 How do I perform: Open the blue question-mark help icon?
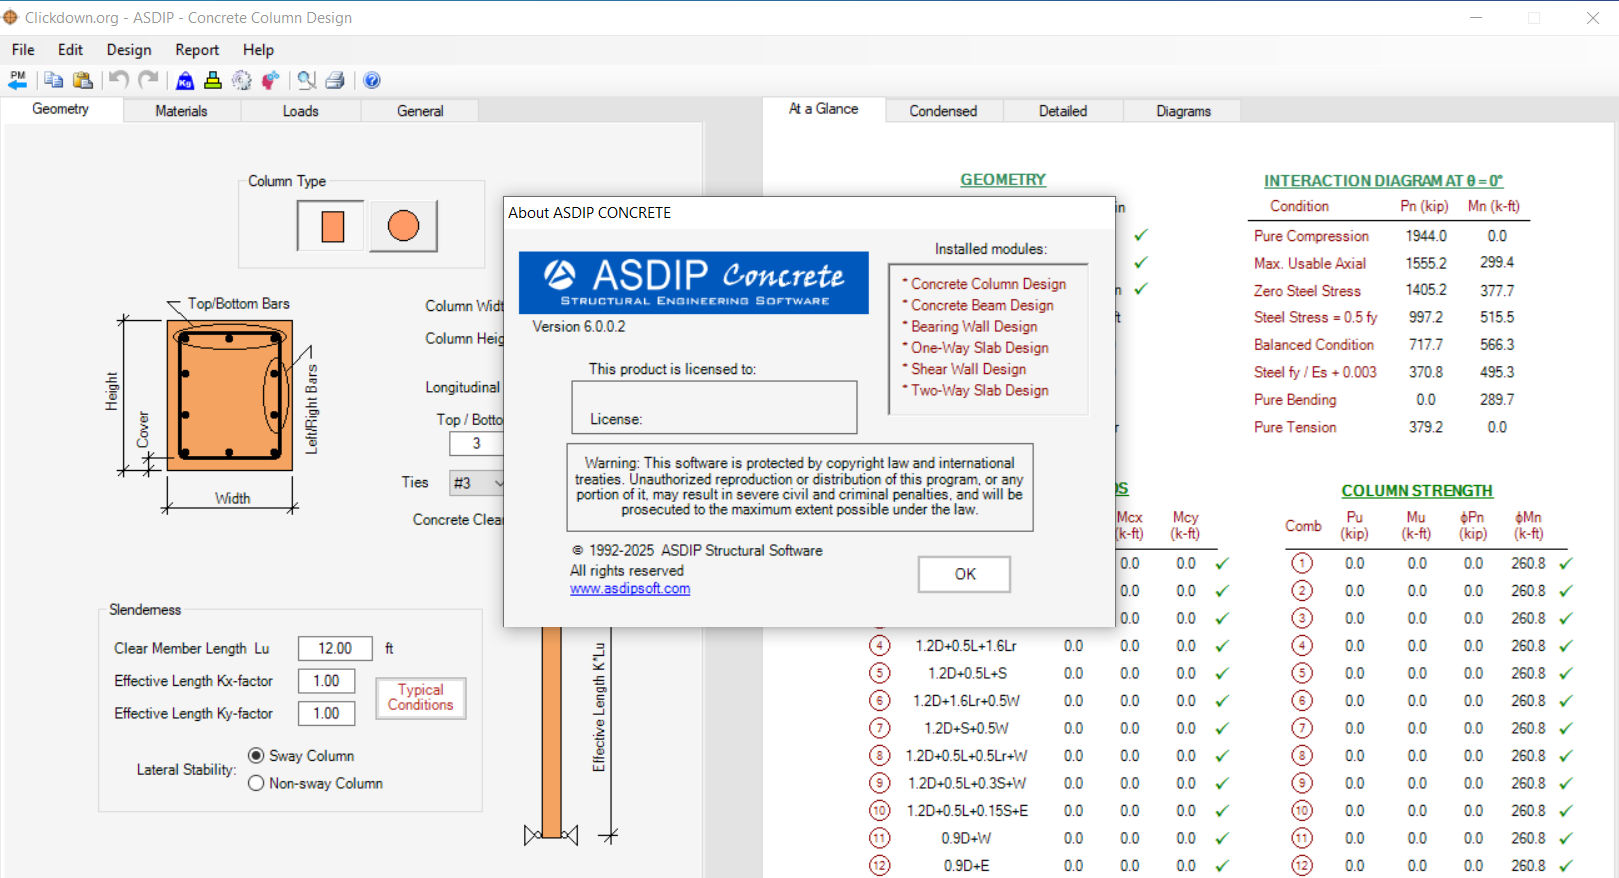click(x=372, y=80)
